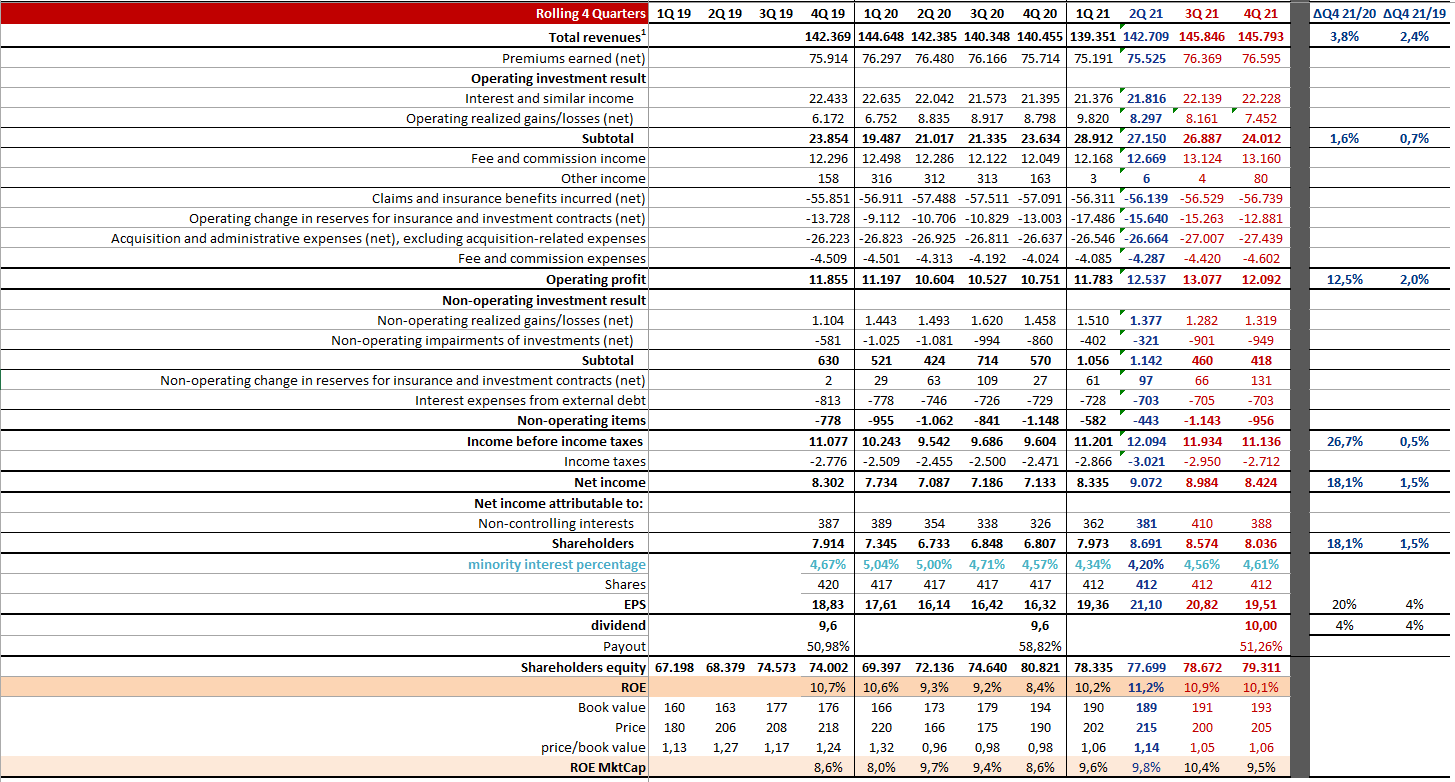Screen dimensions: 1455x782
Task: Click Claims and insurance benefits incurred label
Action: (509, 198)
